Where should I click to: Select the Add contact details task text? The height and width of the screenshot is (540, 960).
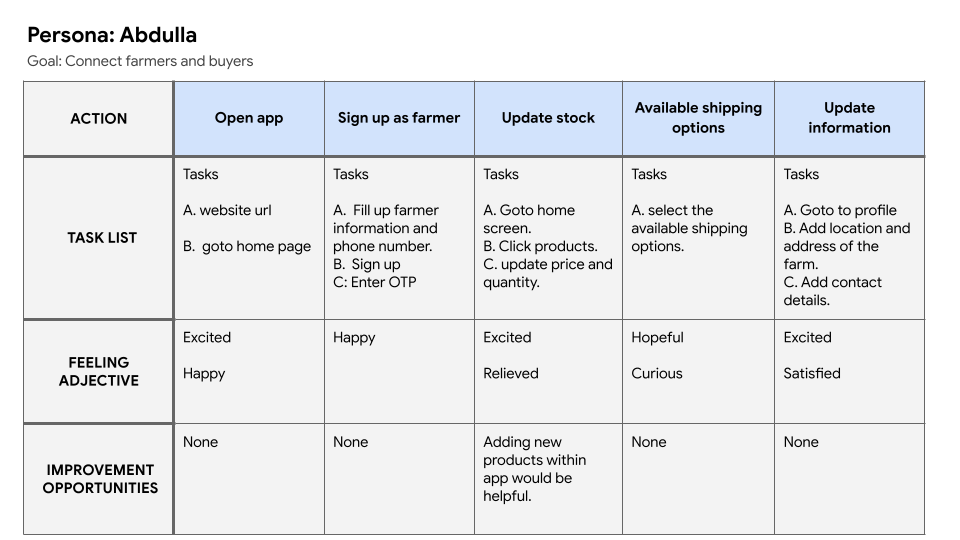[x=833, y=291]
